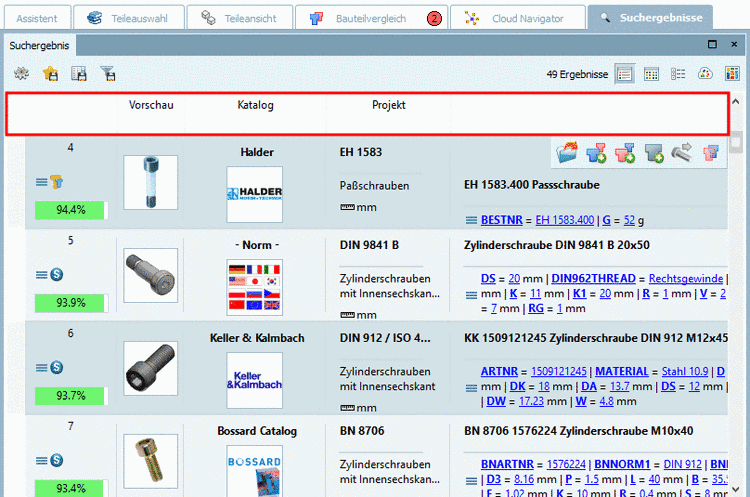Switch to the Teileansicht tab
The width and height of the screenshot is (750, 497).
coord(239,18)
